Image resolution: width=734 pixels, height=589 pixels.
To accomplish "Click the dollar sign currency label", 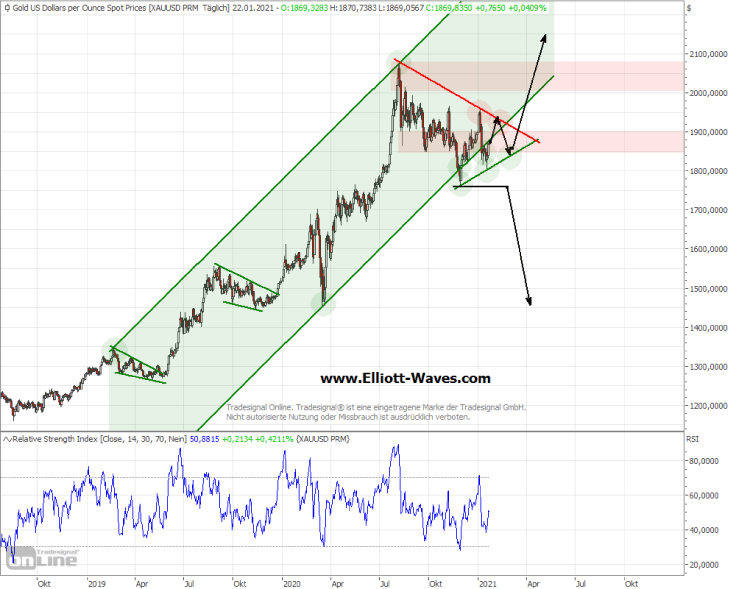I will [689, 8].
